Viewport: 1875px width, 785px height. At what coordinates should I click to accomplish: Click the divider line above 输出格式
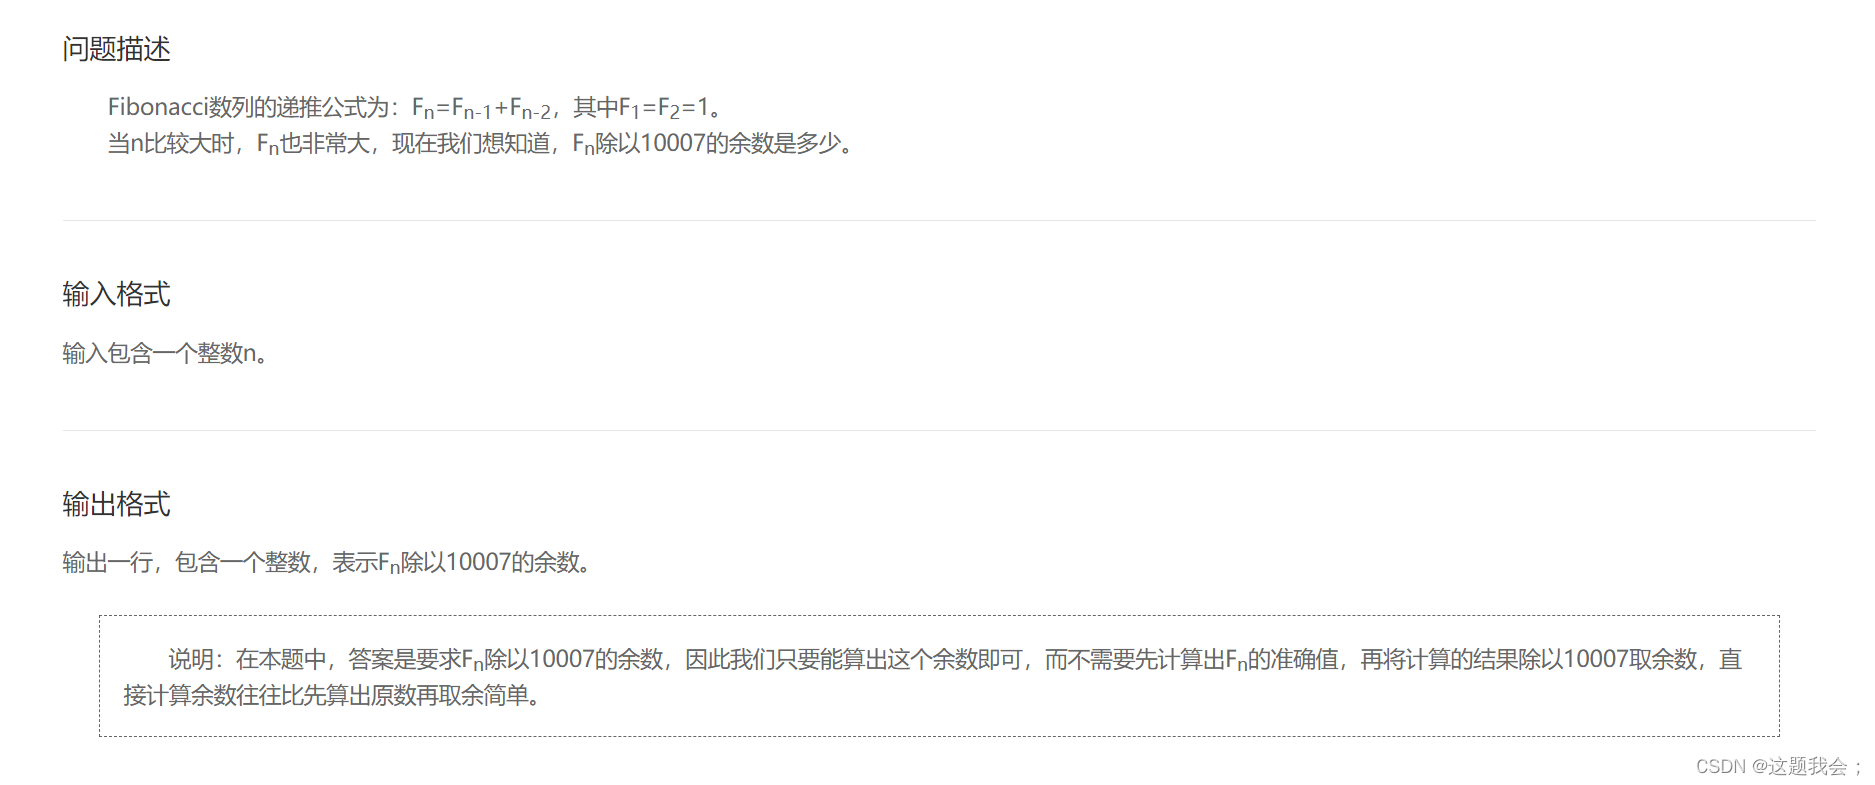(x=939, y=430)
